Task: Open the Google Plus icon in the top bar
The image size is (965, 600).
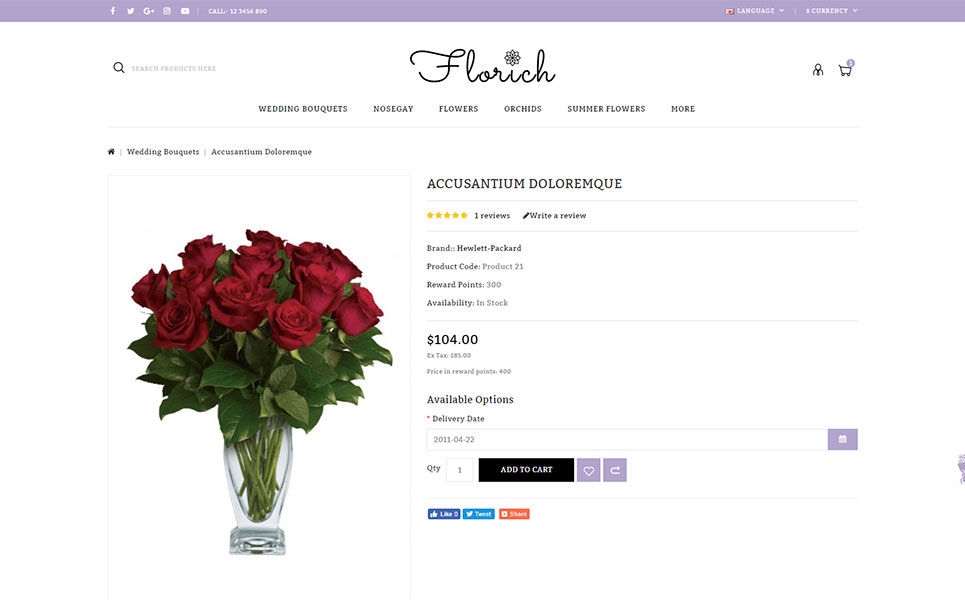Action: pos(149,11)
